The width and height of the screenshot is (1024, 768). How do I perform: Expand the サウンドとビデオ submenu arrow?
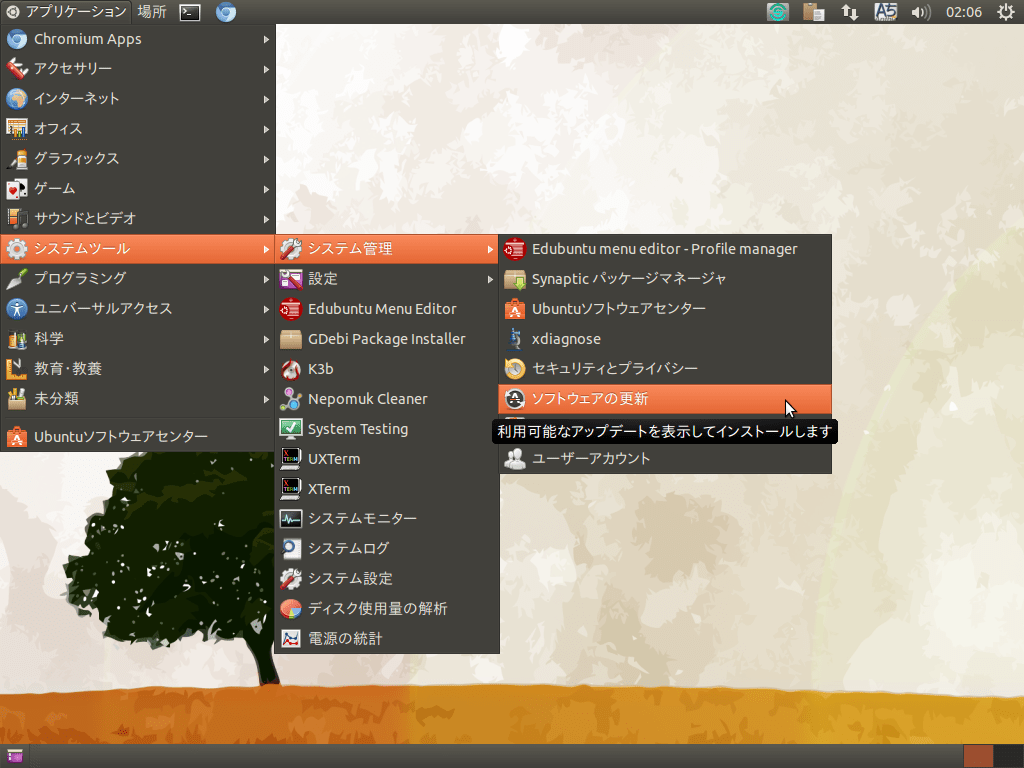click(266, 219)
